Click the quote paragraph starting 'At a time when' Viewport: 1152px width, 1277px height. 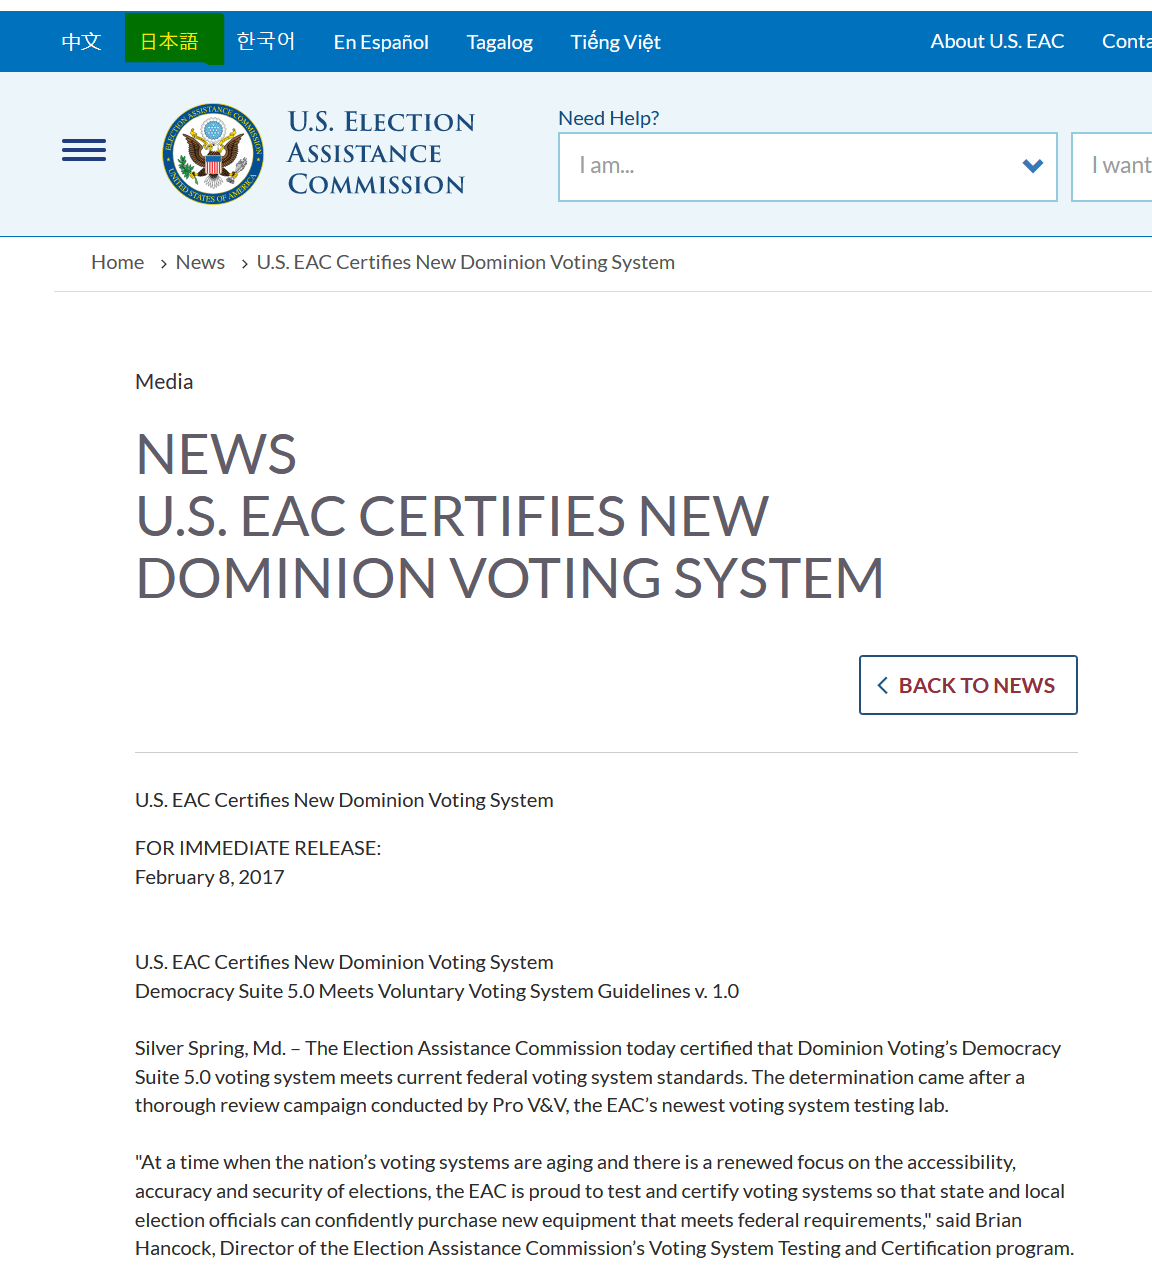coord(605,1205)
